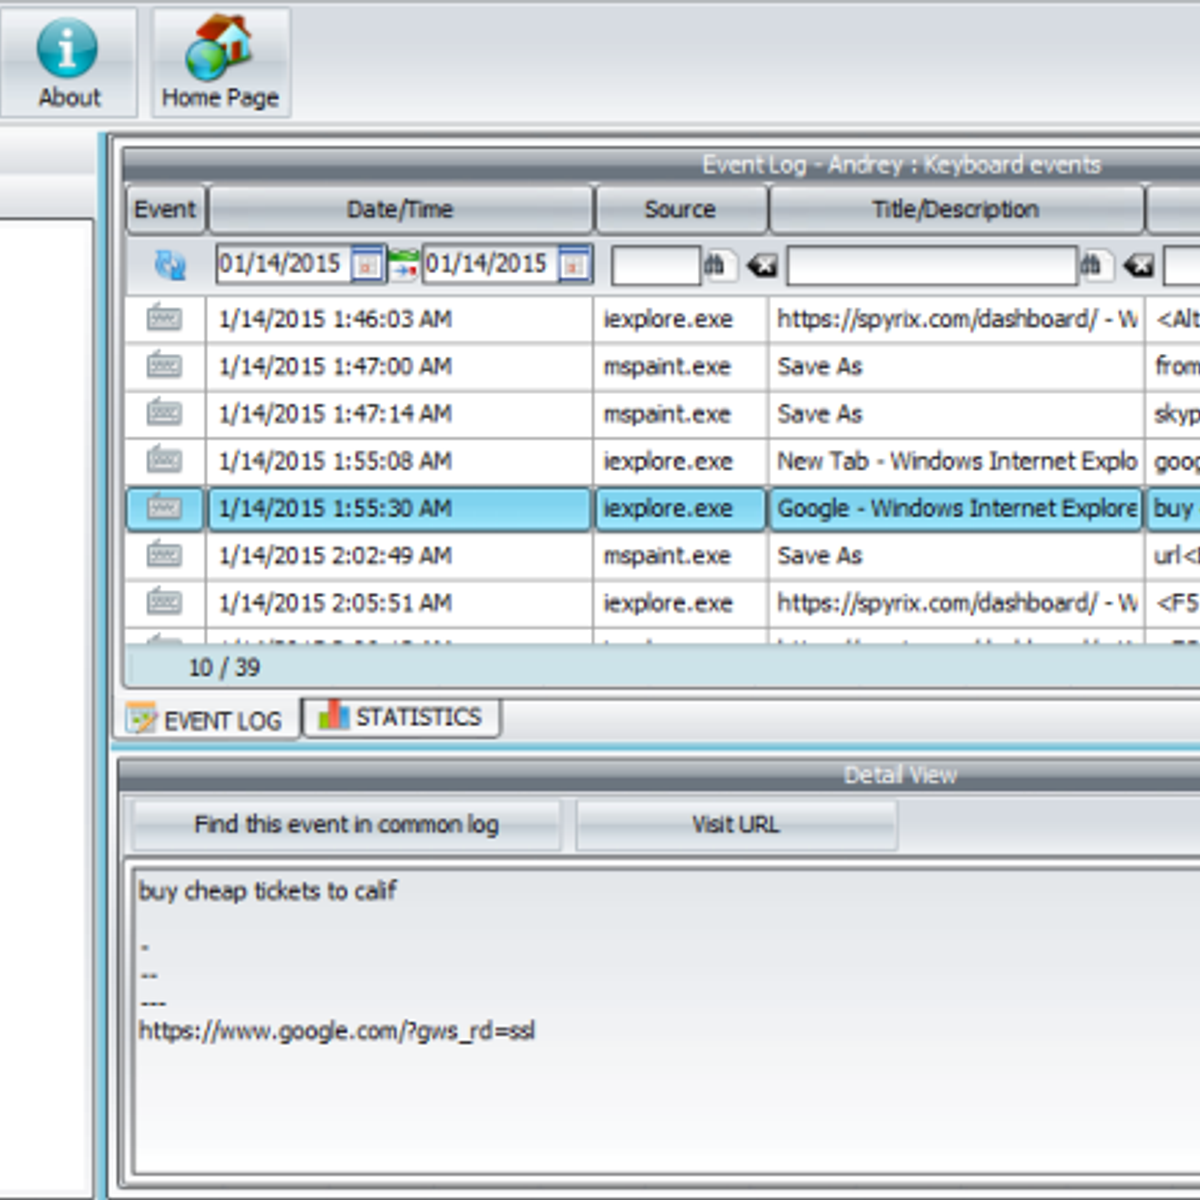The image size is (1200, 1200).
Task: Click inside the Source filter input field
Action: pos(655,265)
